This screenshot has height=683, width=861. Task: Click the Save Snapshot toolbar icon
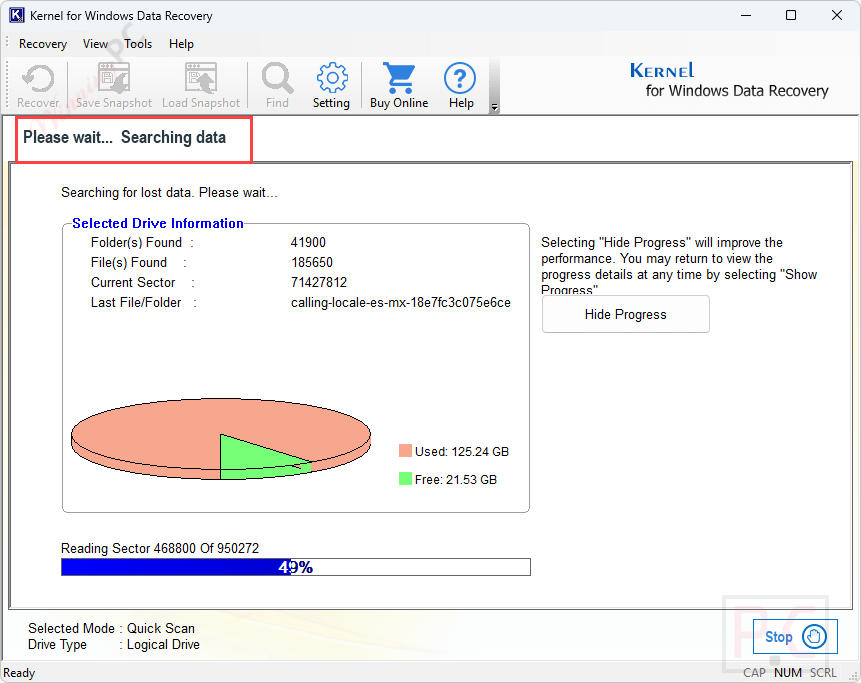[114, 85]
